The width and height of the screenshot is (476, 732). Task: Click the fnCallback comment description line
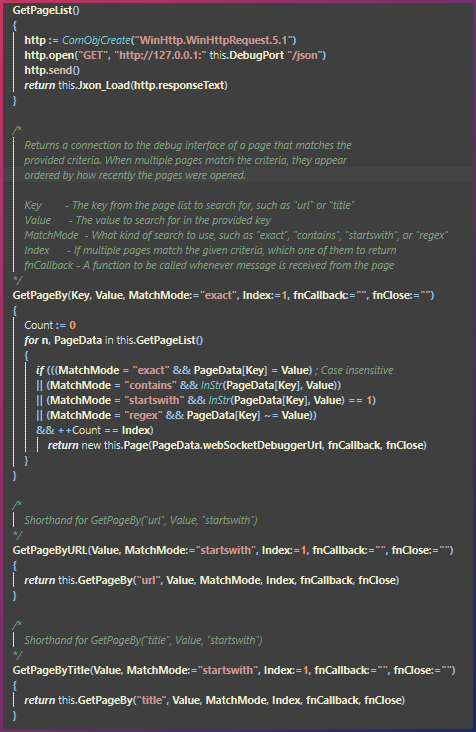[x=209, y=265]
